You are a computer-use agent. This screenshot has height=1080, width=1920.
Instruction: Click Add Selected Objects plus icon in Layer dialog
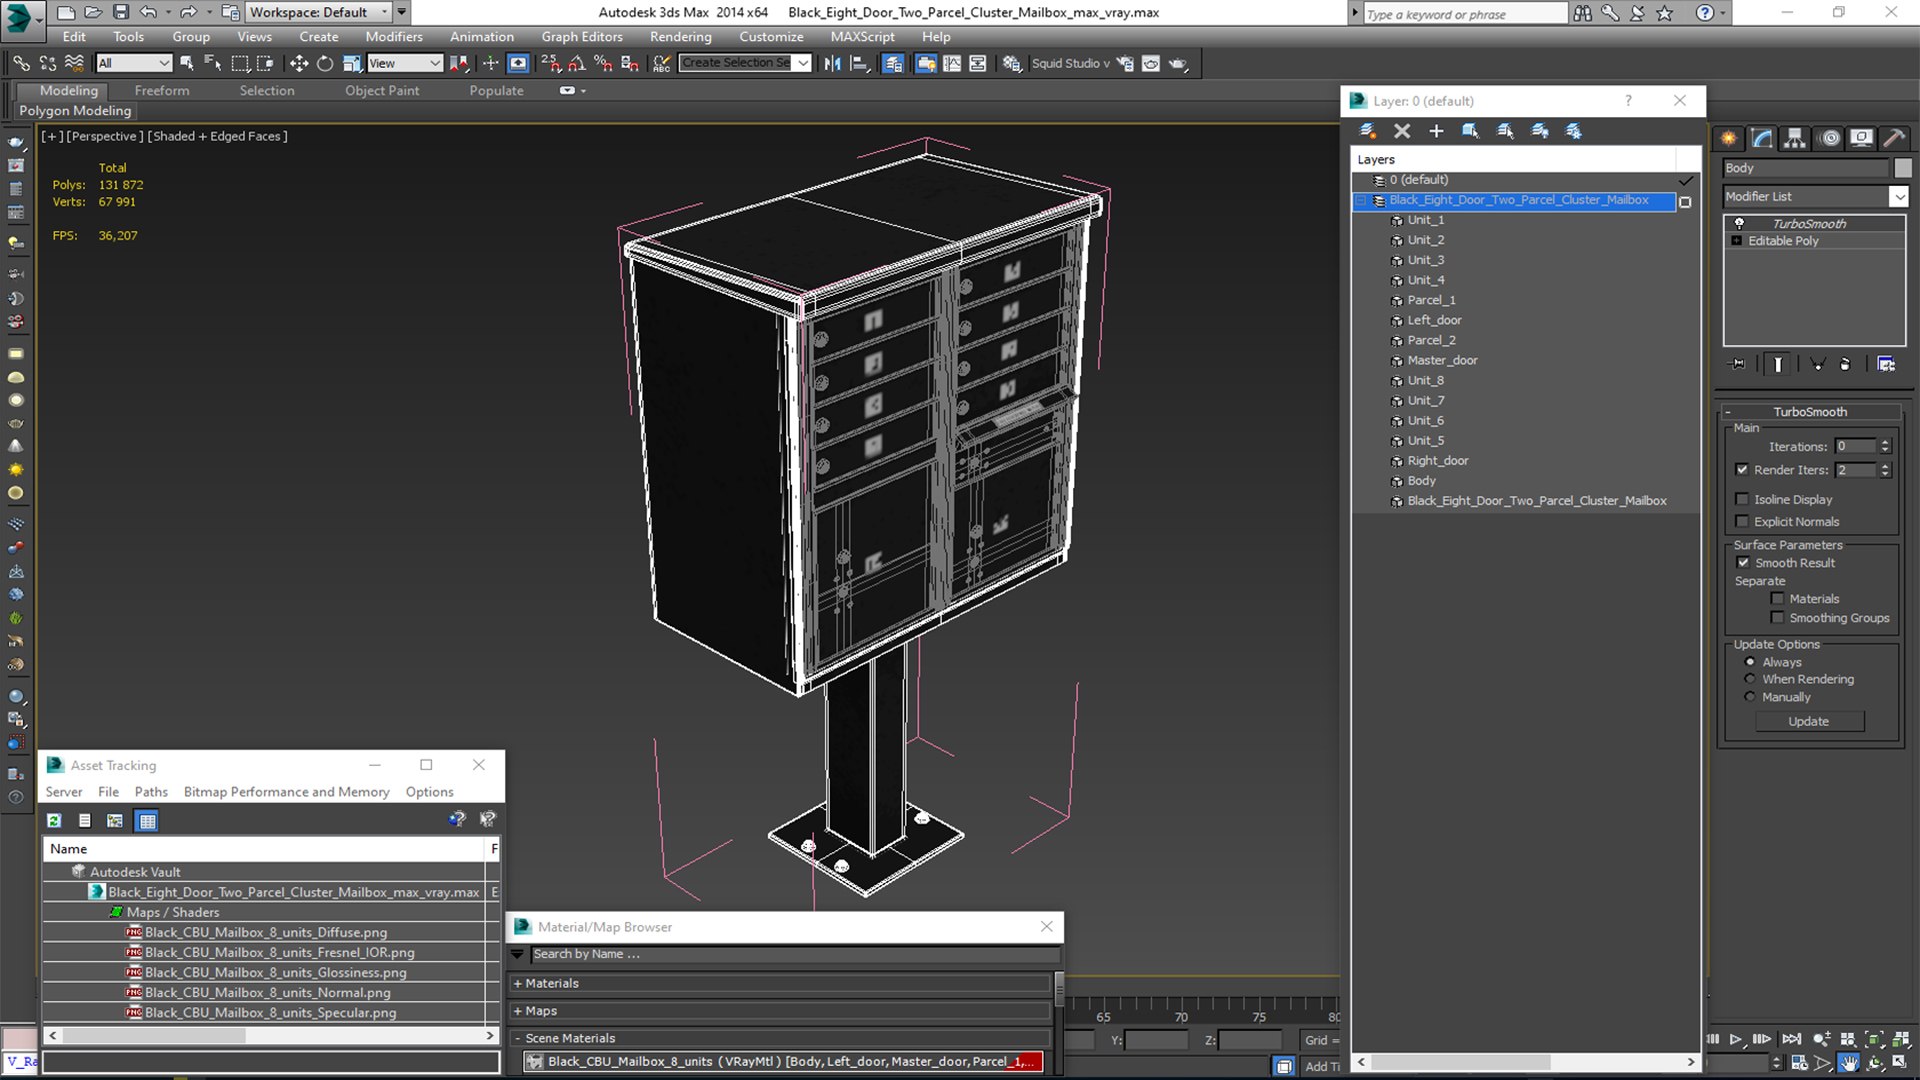[1436, 131]
